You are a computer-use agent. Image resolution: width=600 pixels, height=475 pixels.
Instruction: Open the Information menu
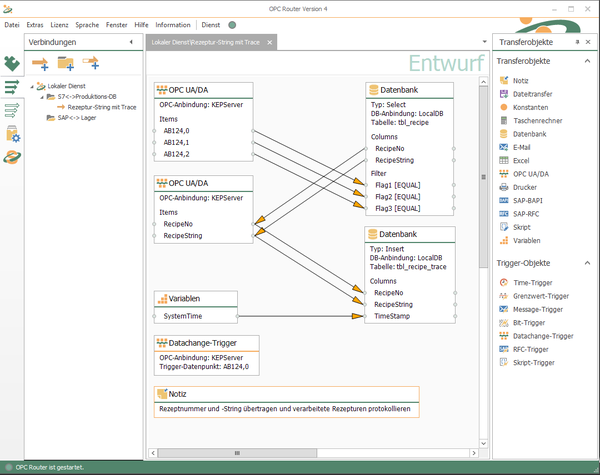coord(173,25)
